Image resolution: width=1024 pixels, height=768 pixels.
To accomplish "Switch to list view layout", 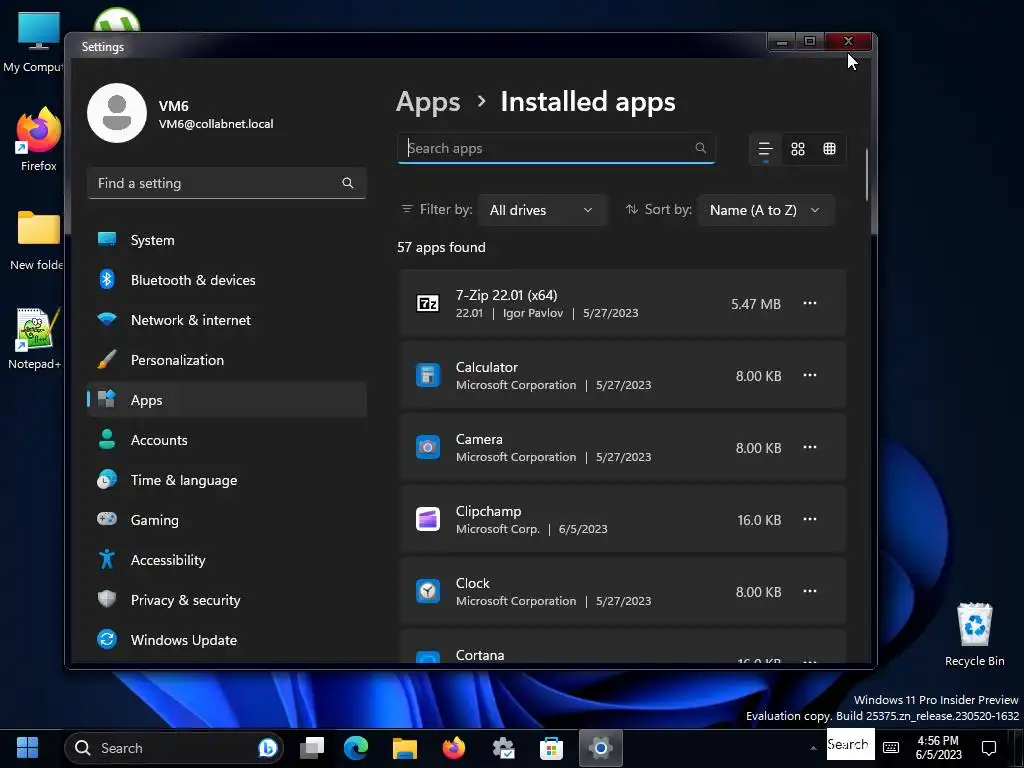I will point(765,149).
